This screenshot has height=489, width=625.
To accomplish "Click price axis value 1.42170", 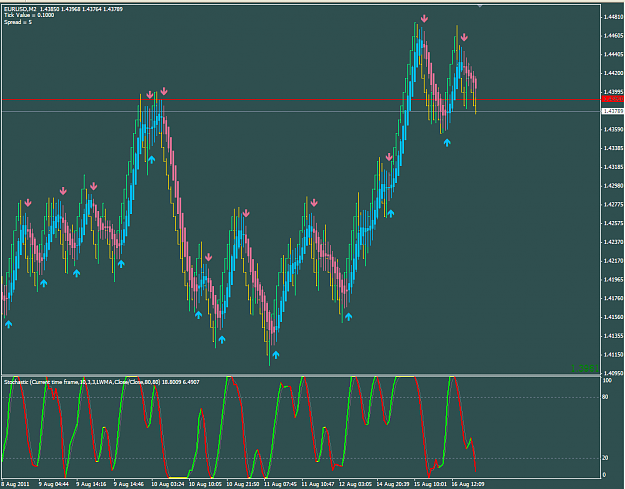I will click(x=613, y=261).
